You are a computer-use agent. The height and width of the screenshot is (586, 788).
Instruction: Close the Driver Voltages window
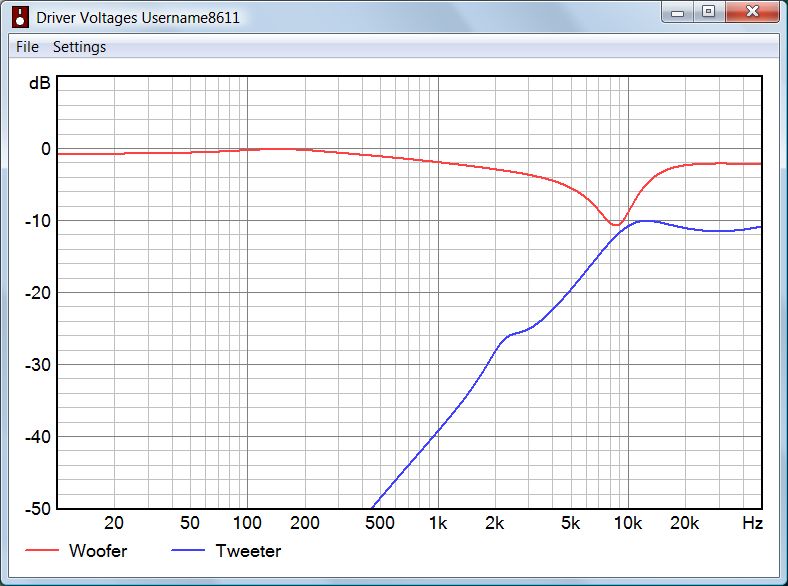point(752,12)
